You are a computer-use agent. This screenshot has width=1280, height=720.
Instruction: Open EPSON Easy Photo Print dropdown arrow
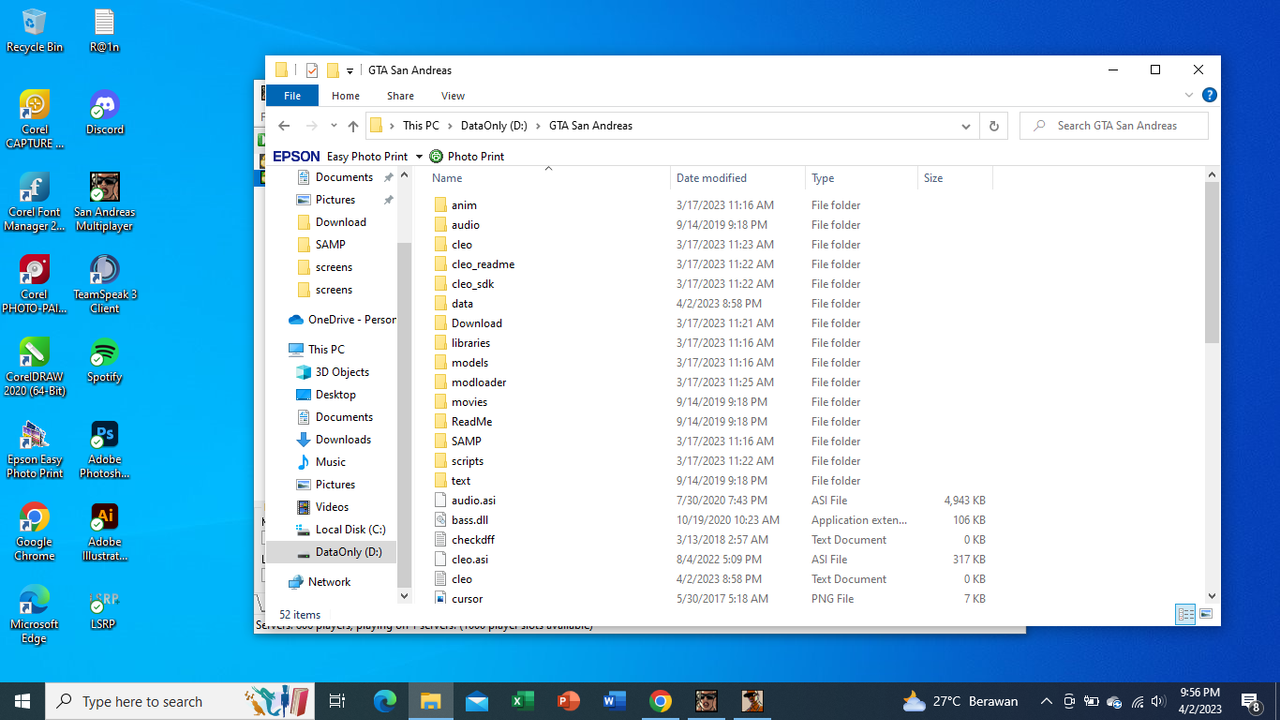[x=419, y=156]
